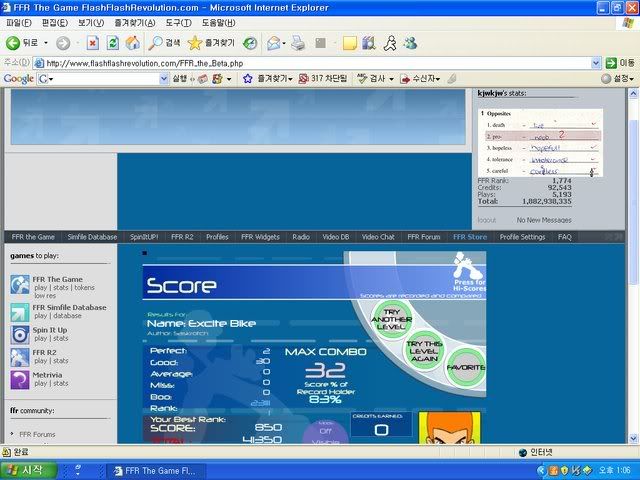
Task: Click the Print toolbar icon
Action: 297,43
